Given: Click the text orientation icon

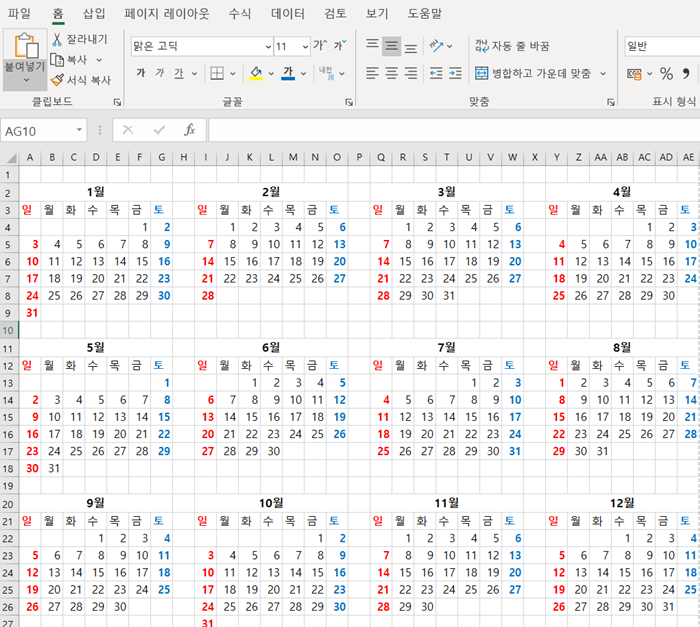Looking at the screenshot, I should coord(436,46).
